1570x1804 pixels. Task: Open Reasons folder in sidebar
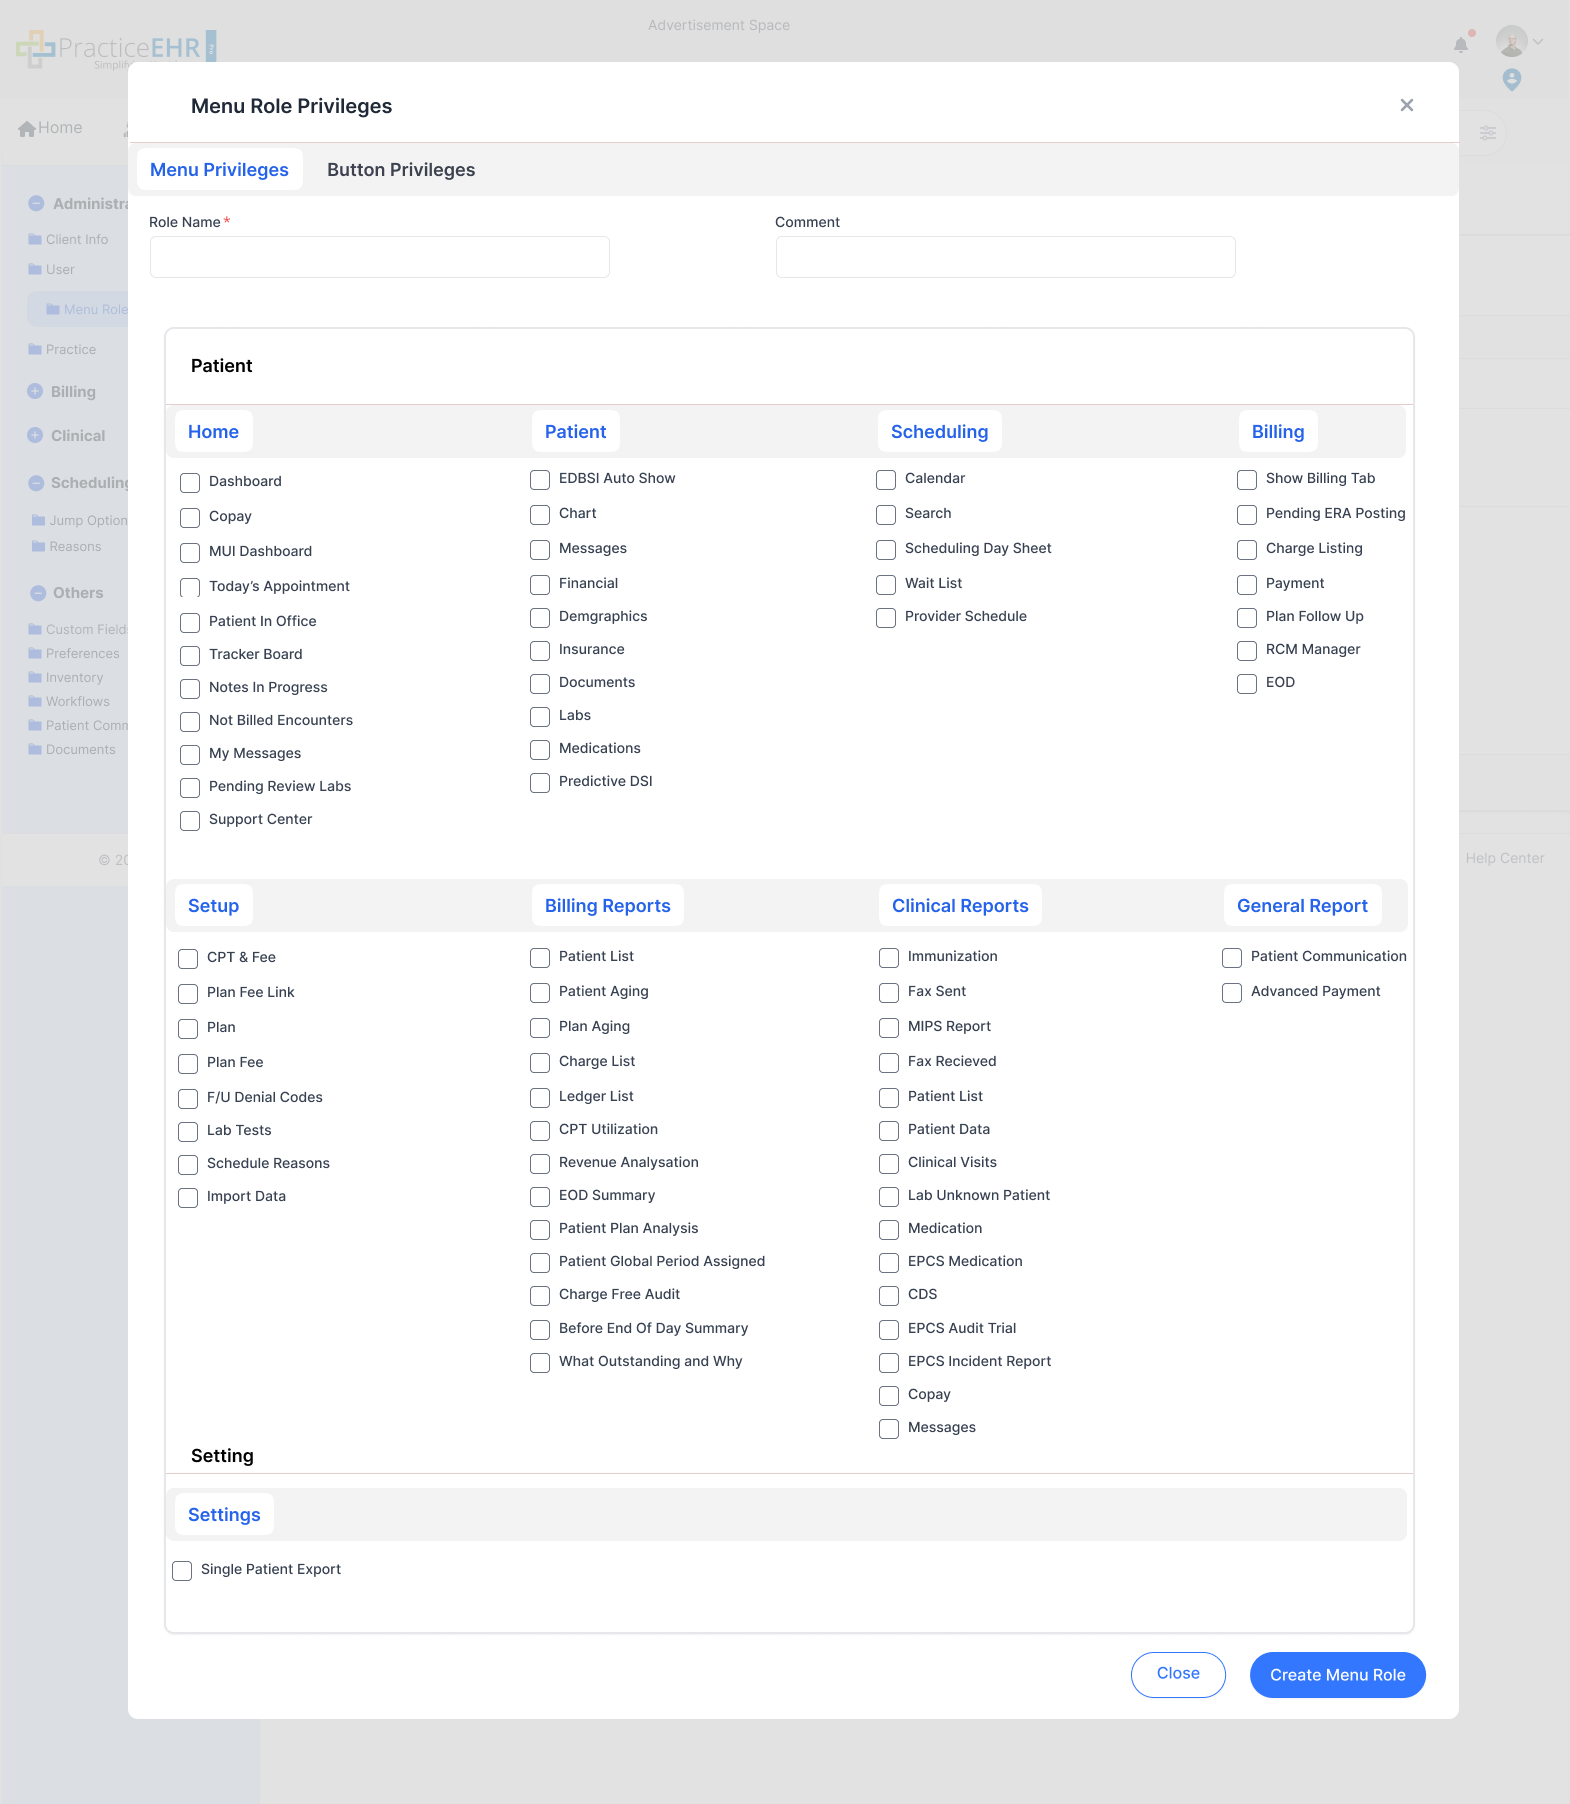66,546
